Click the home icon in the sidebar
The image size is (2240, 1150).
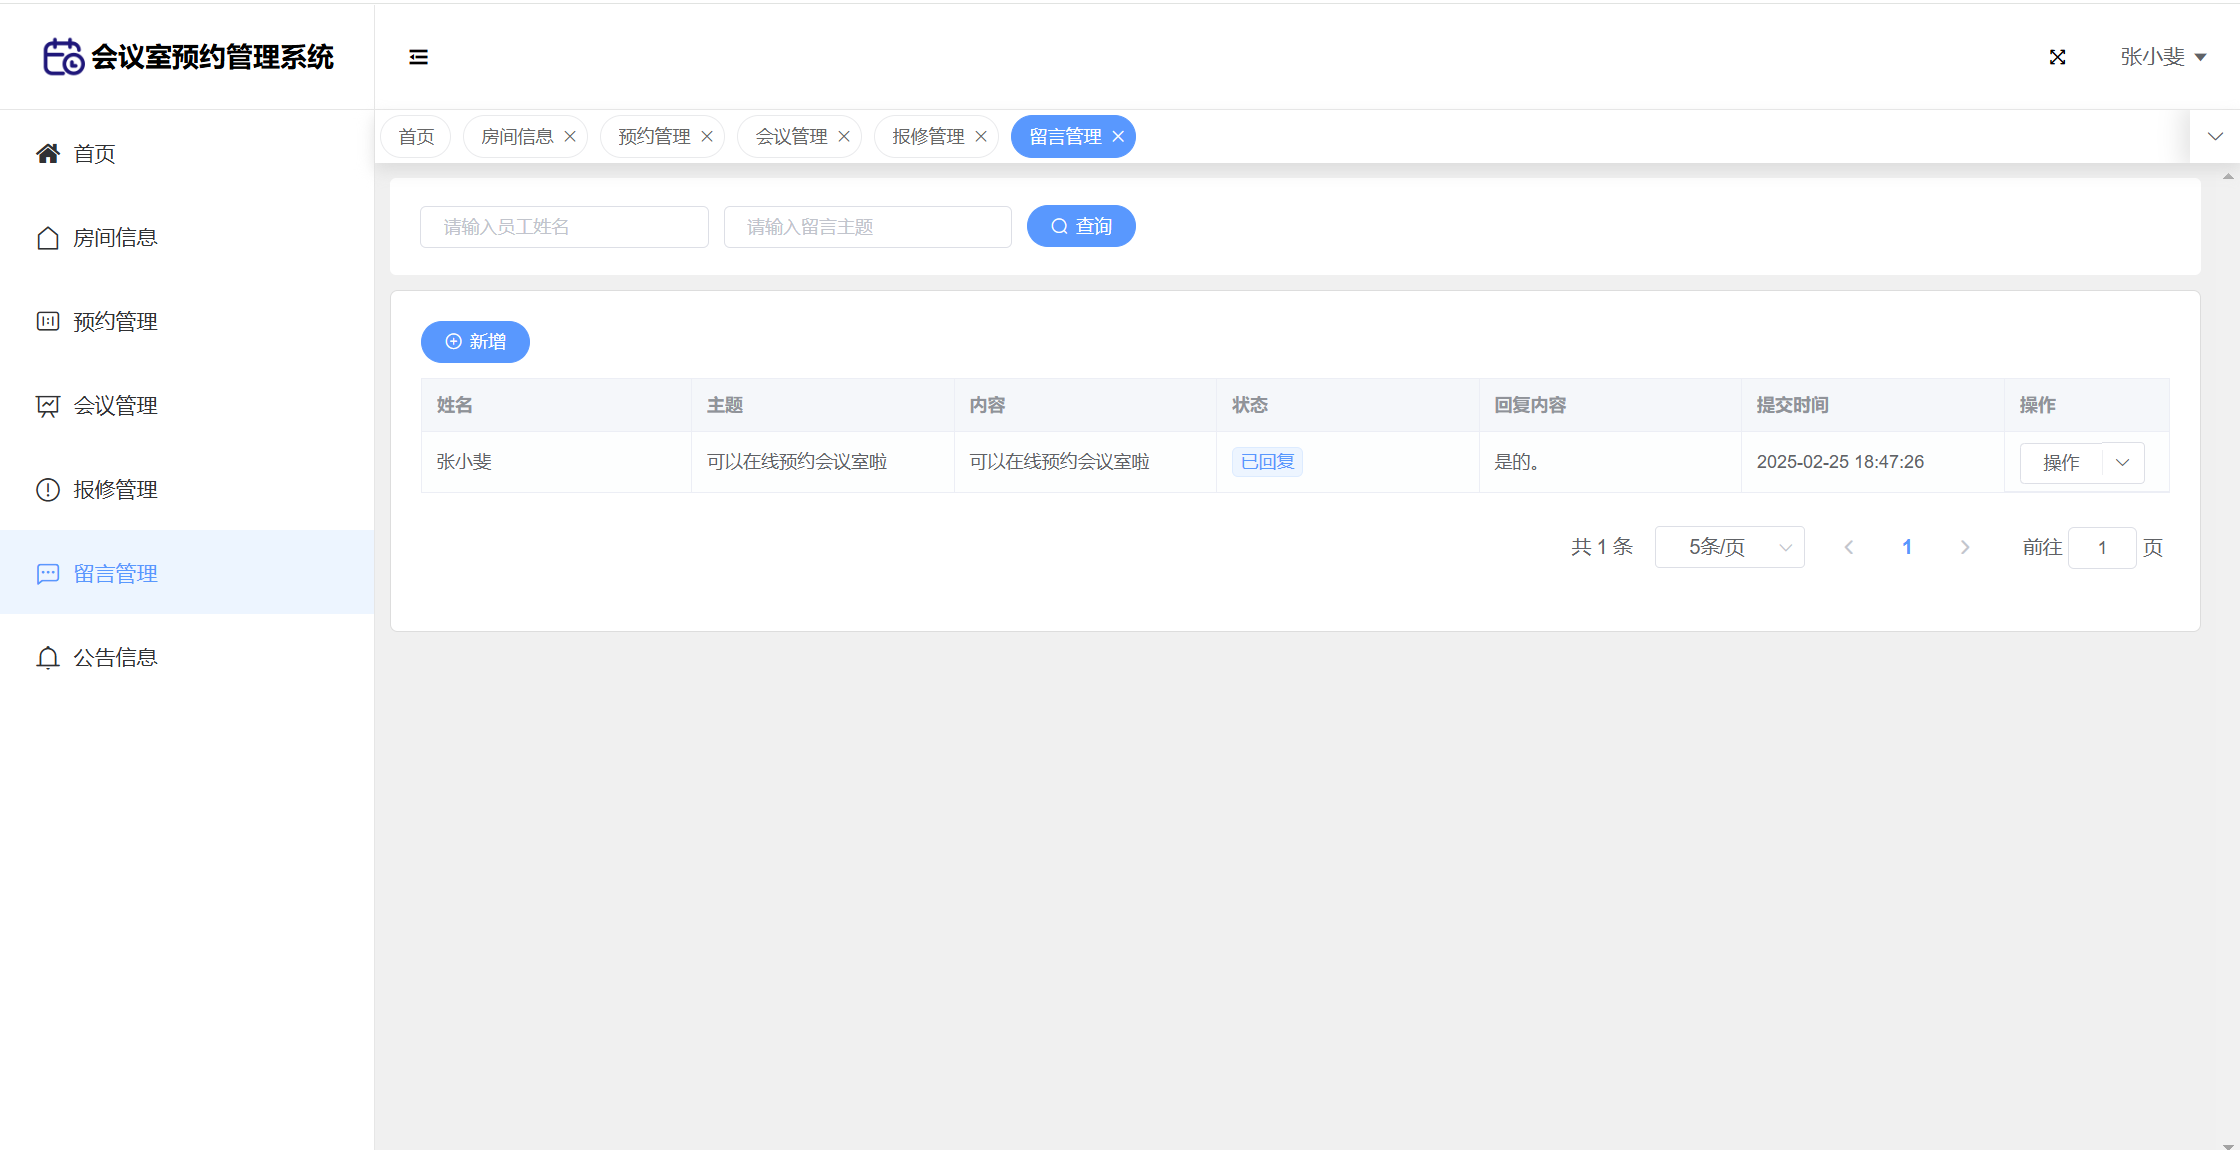click(48, 154)
